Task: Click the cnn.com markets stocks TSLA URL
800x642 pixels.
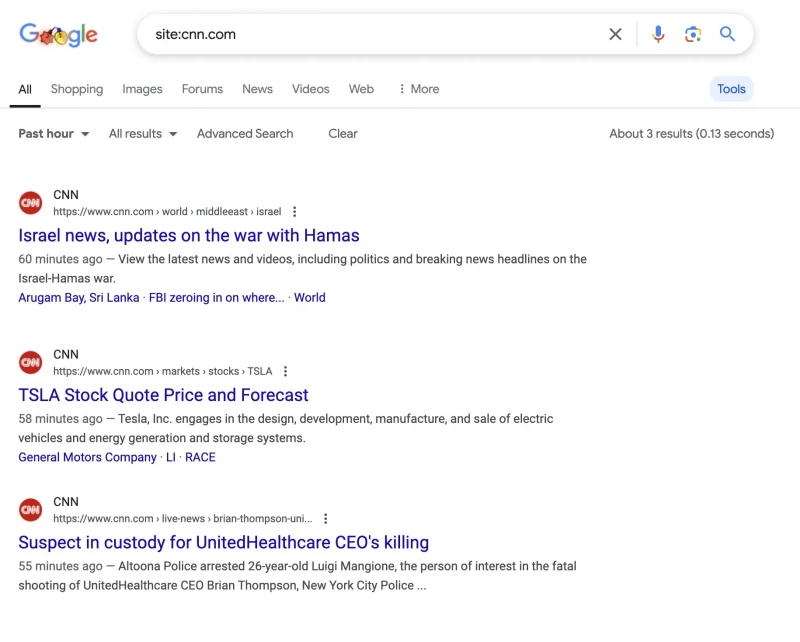Action: coord(162,371)
